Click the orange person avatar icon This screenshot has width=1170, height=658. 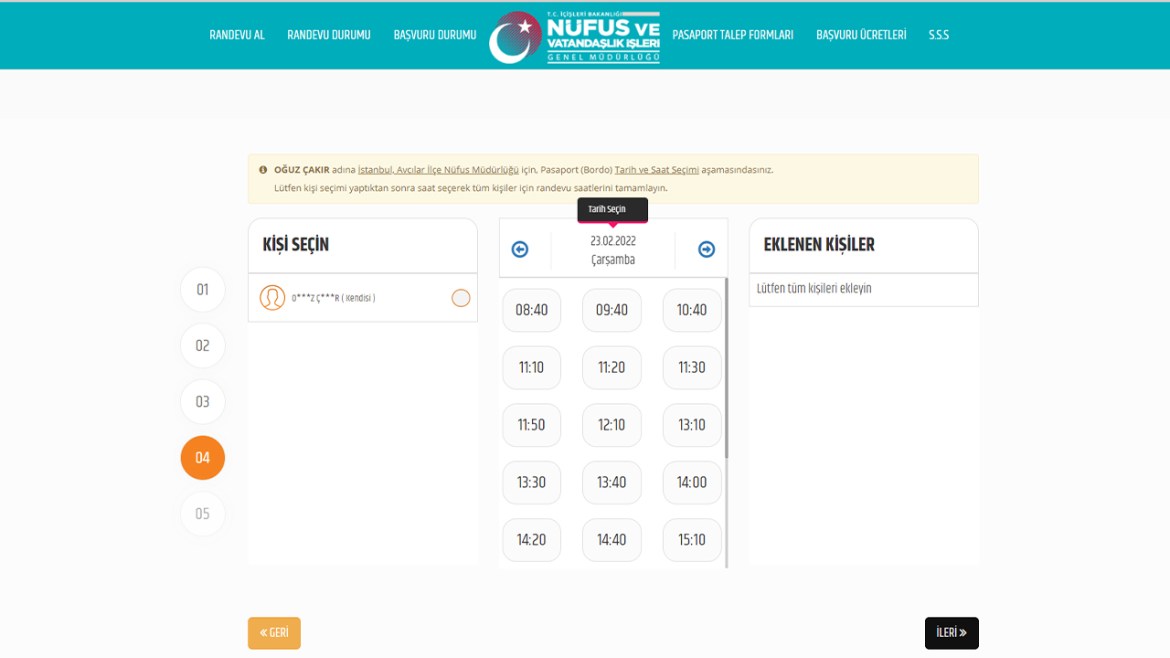pyautogui.click(x=272, y=298)
